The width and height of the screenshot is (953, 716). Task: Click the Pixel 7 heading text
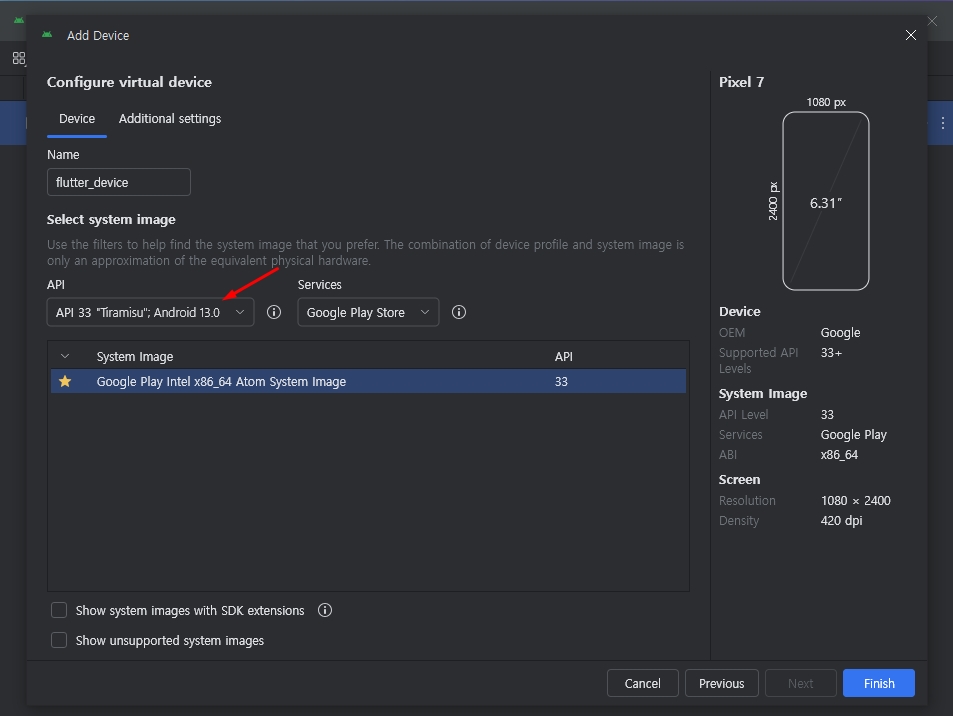pos(741,82)
